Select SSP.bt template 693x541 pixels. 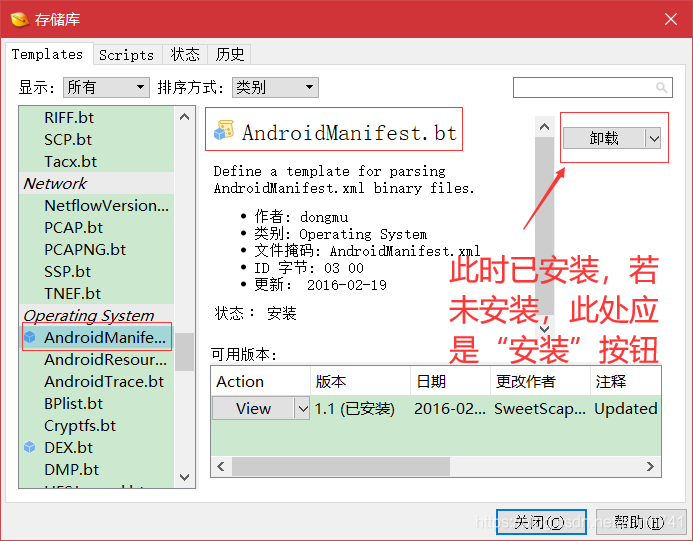[x=96, y=271]
